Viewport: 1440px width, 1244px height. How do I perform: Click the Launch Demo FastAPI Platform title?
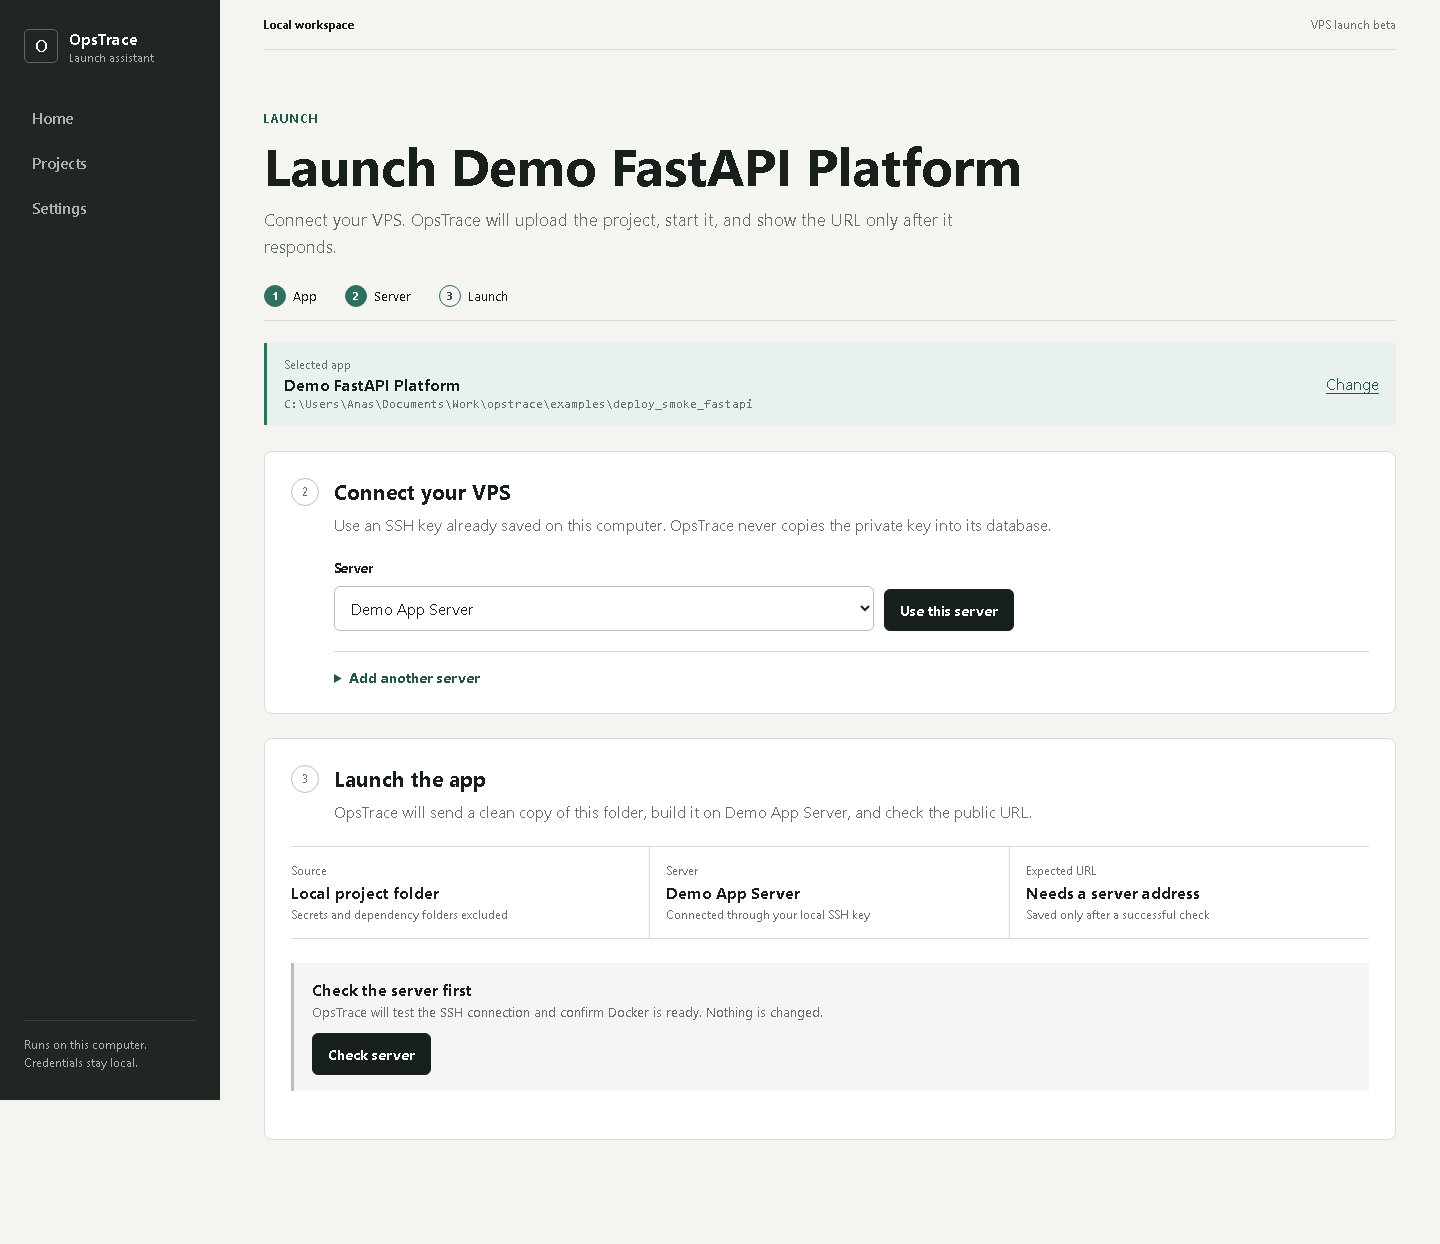click(x=643, y=168)
